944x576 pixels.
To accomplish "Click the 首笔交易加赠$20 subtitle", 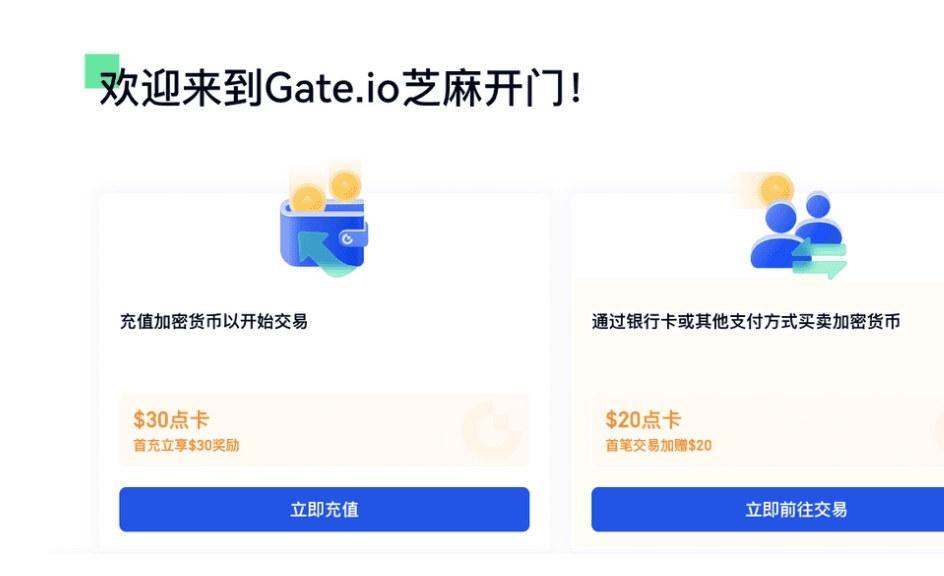I will pos(658,446).
